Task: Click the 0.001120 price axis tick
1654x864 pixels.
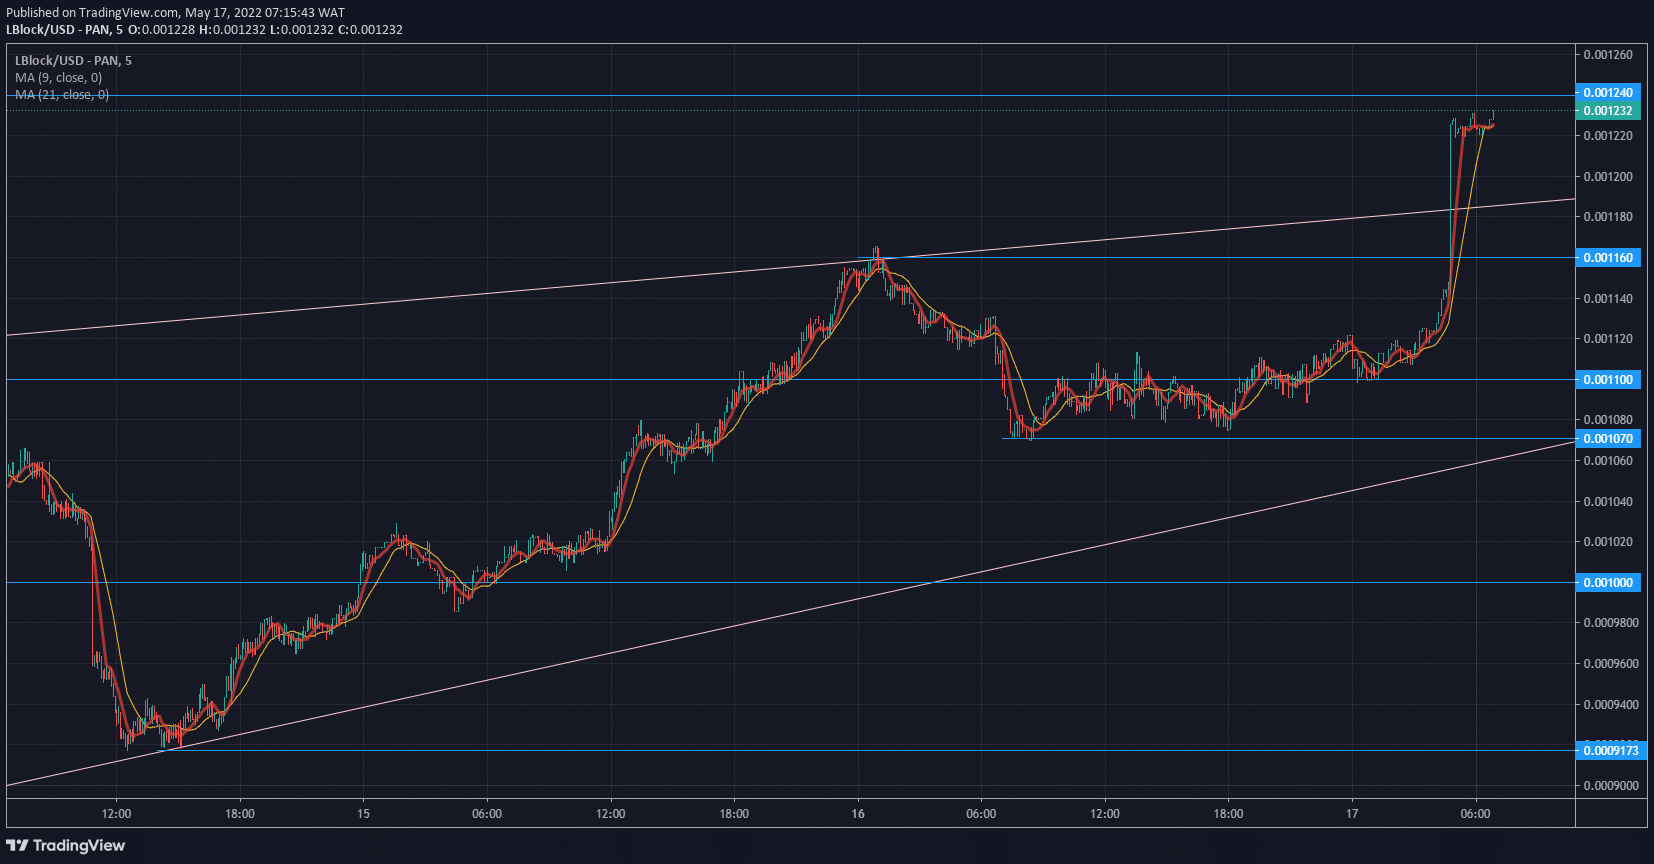Action: pyautogui.click(x=1608, y=339)
